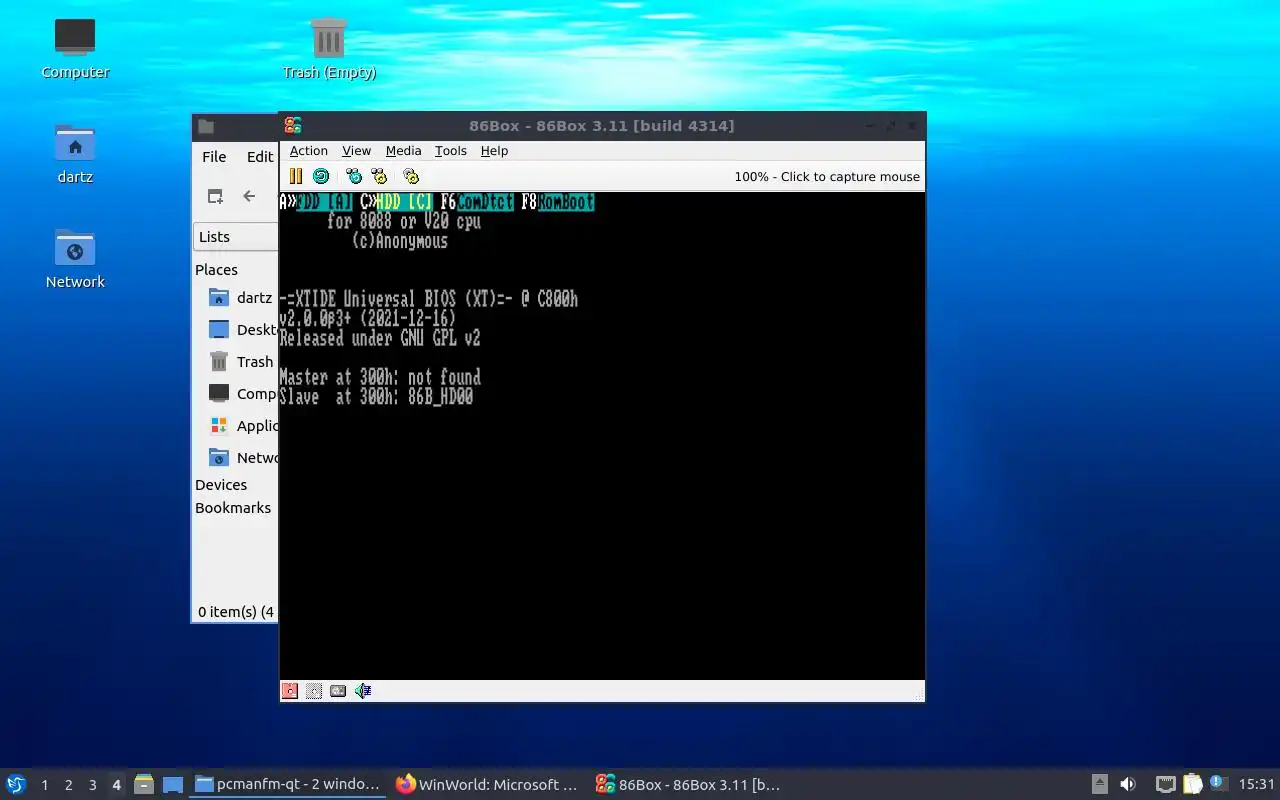Viewport: 1280px width, 800px height.
Task: Click '100% - Click to capture mouse' text
Action: point(827,176)
